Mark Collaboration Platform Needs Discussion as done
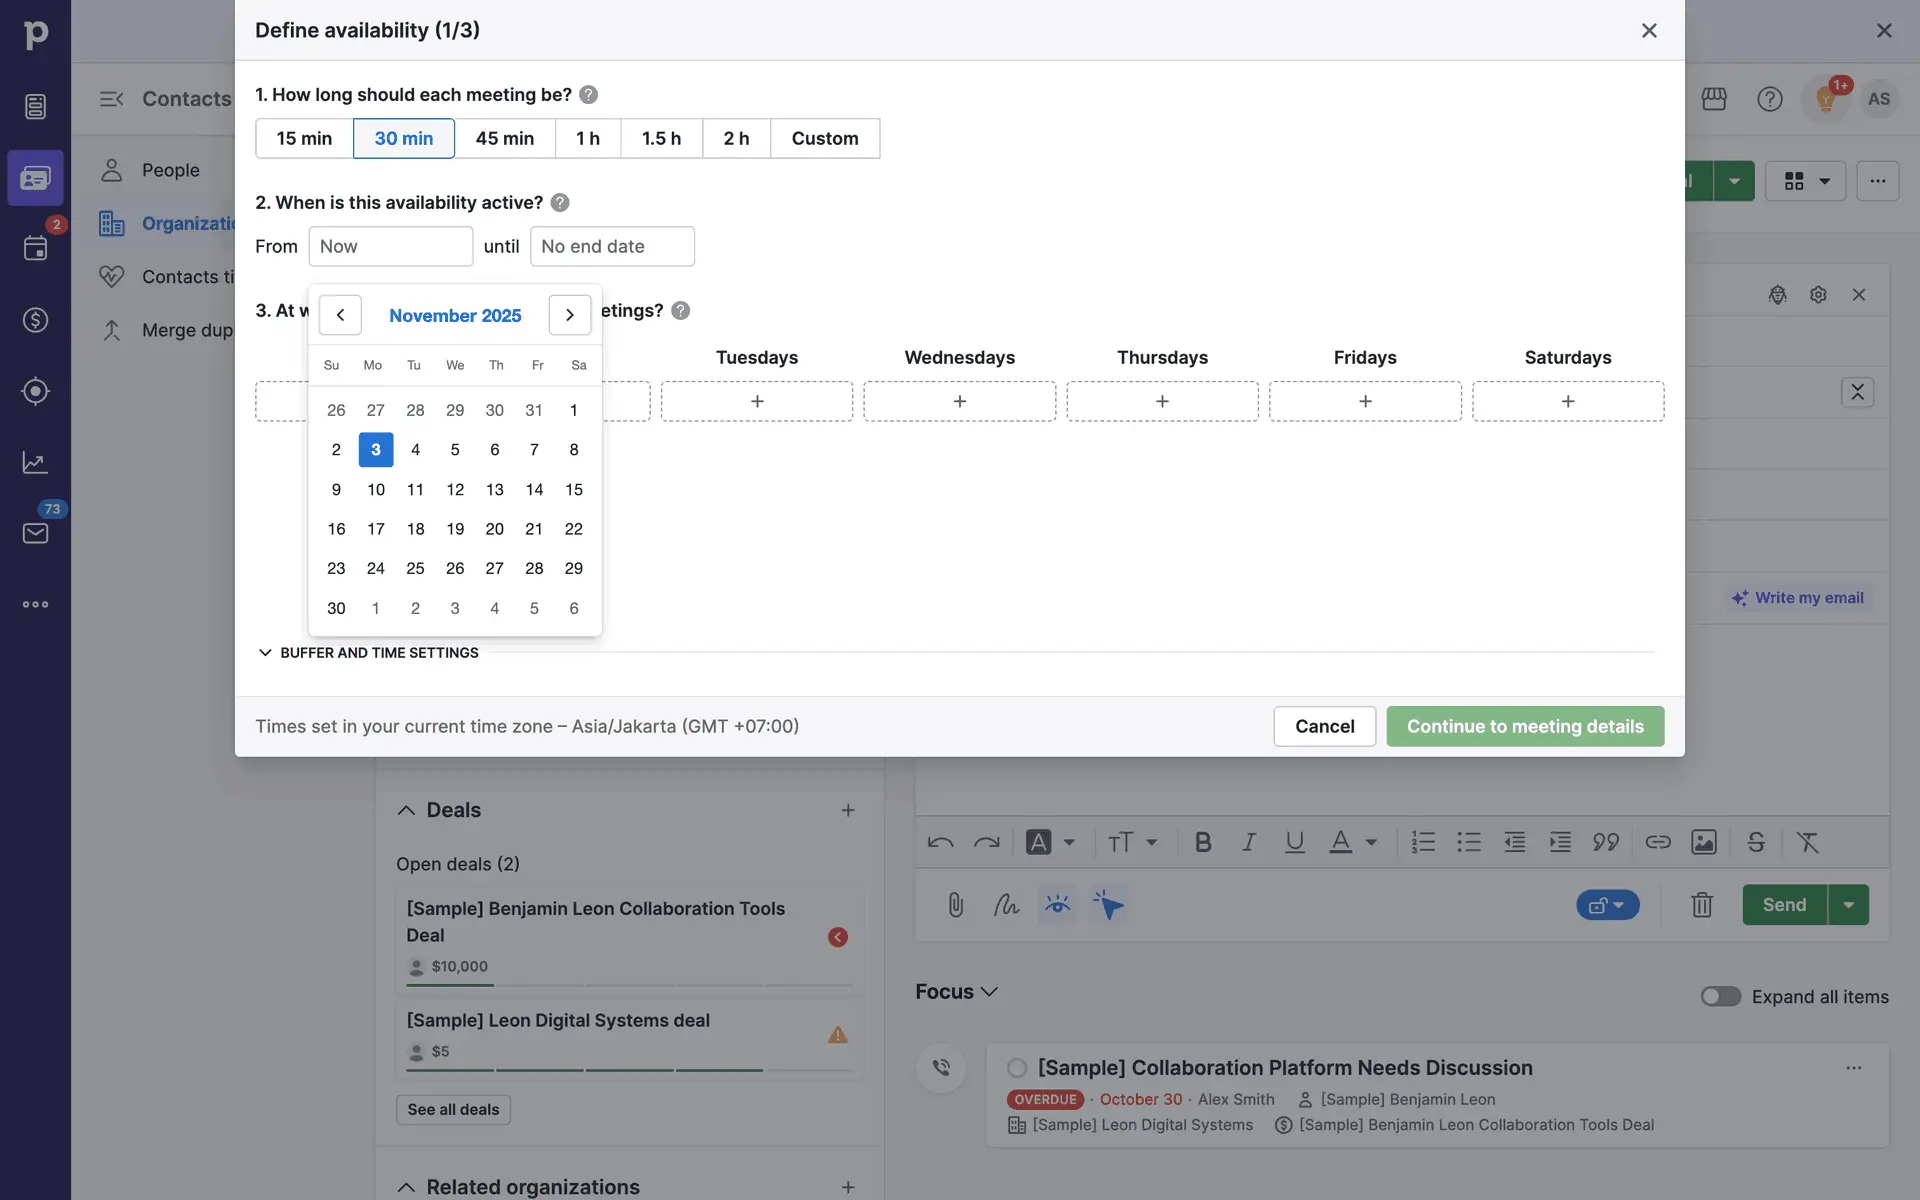The height and width of the screenshot is (1200, 1920). pos(1017,1068)
